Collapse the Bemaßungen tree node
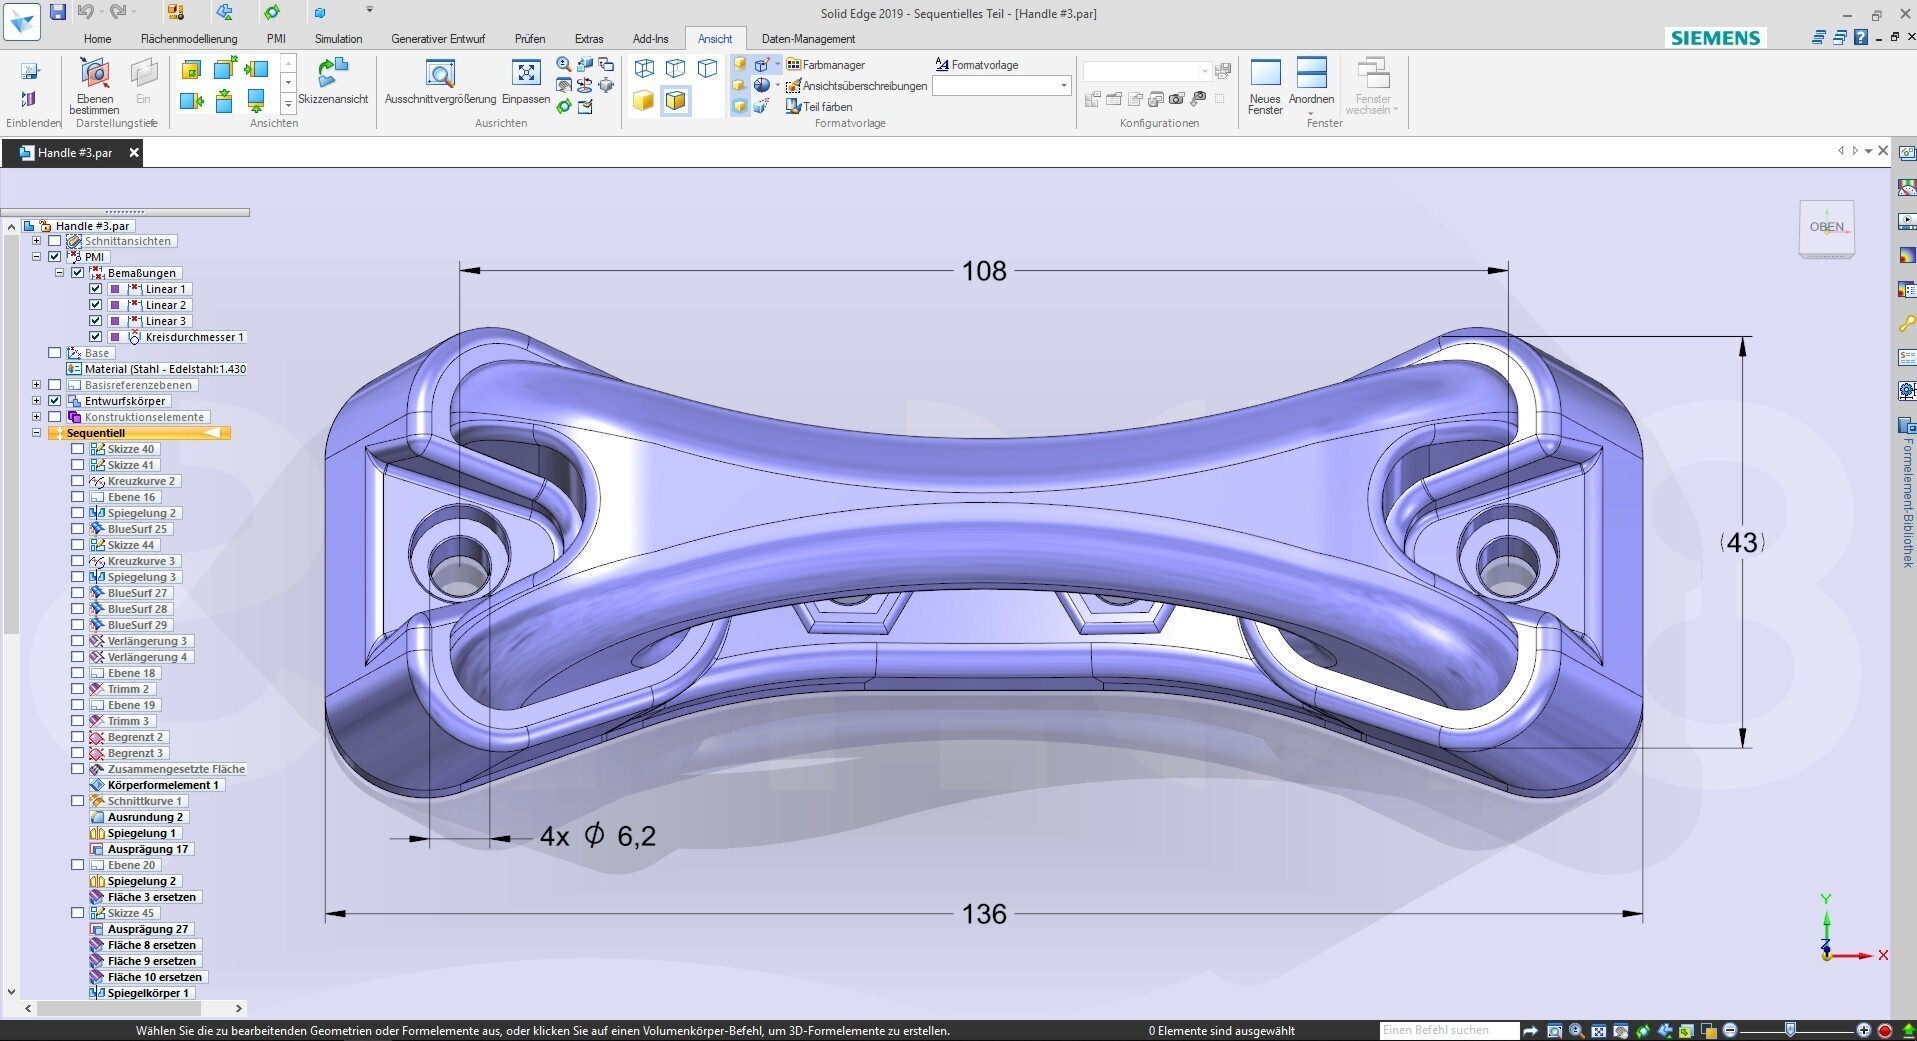Viewport: 1917px width, 1041px height. click(x=60, y=273)
